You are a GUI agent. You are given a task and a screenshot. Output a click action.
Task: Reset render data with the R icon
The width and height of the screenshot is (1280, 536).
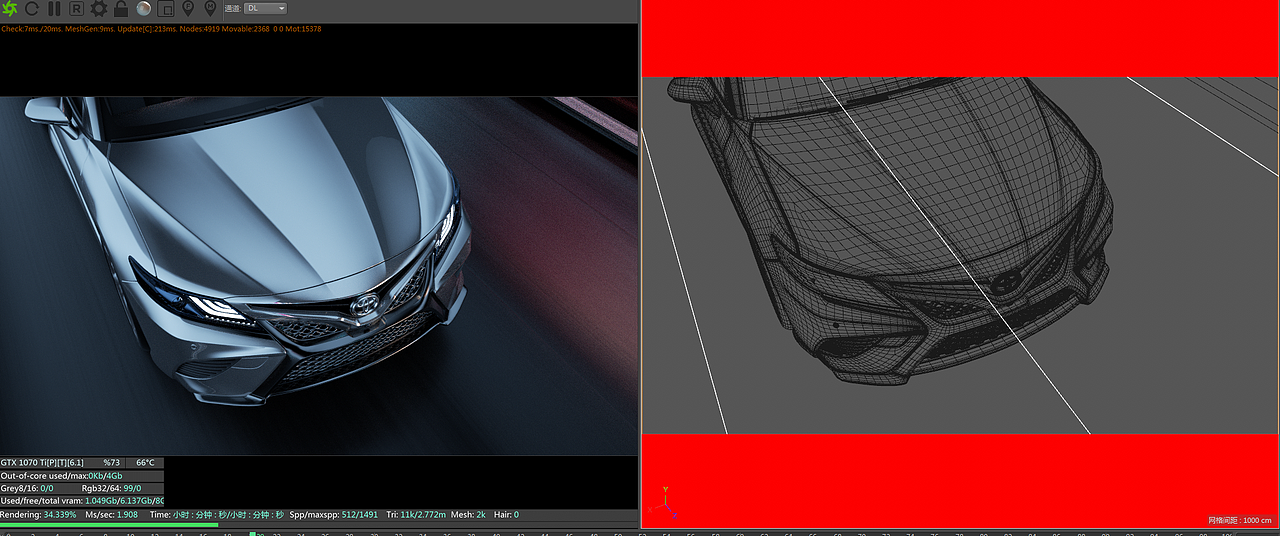[x=76, y=9]
